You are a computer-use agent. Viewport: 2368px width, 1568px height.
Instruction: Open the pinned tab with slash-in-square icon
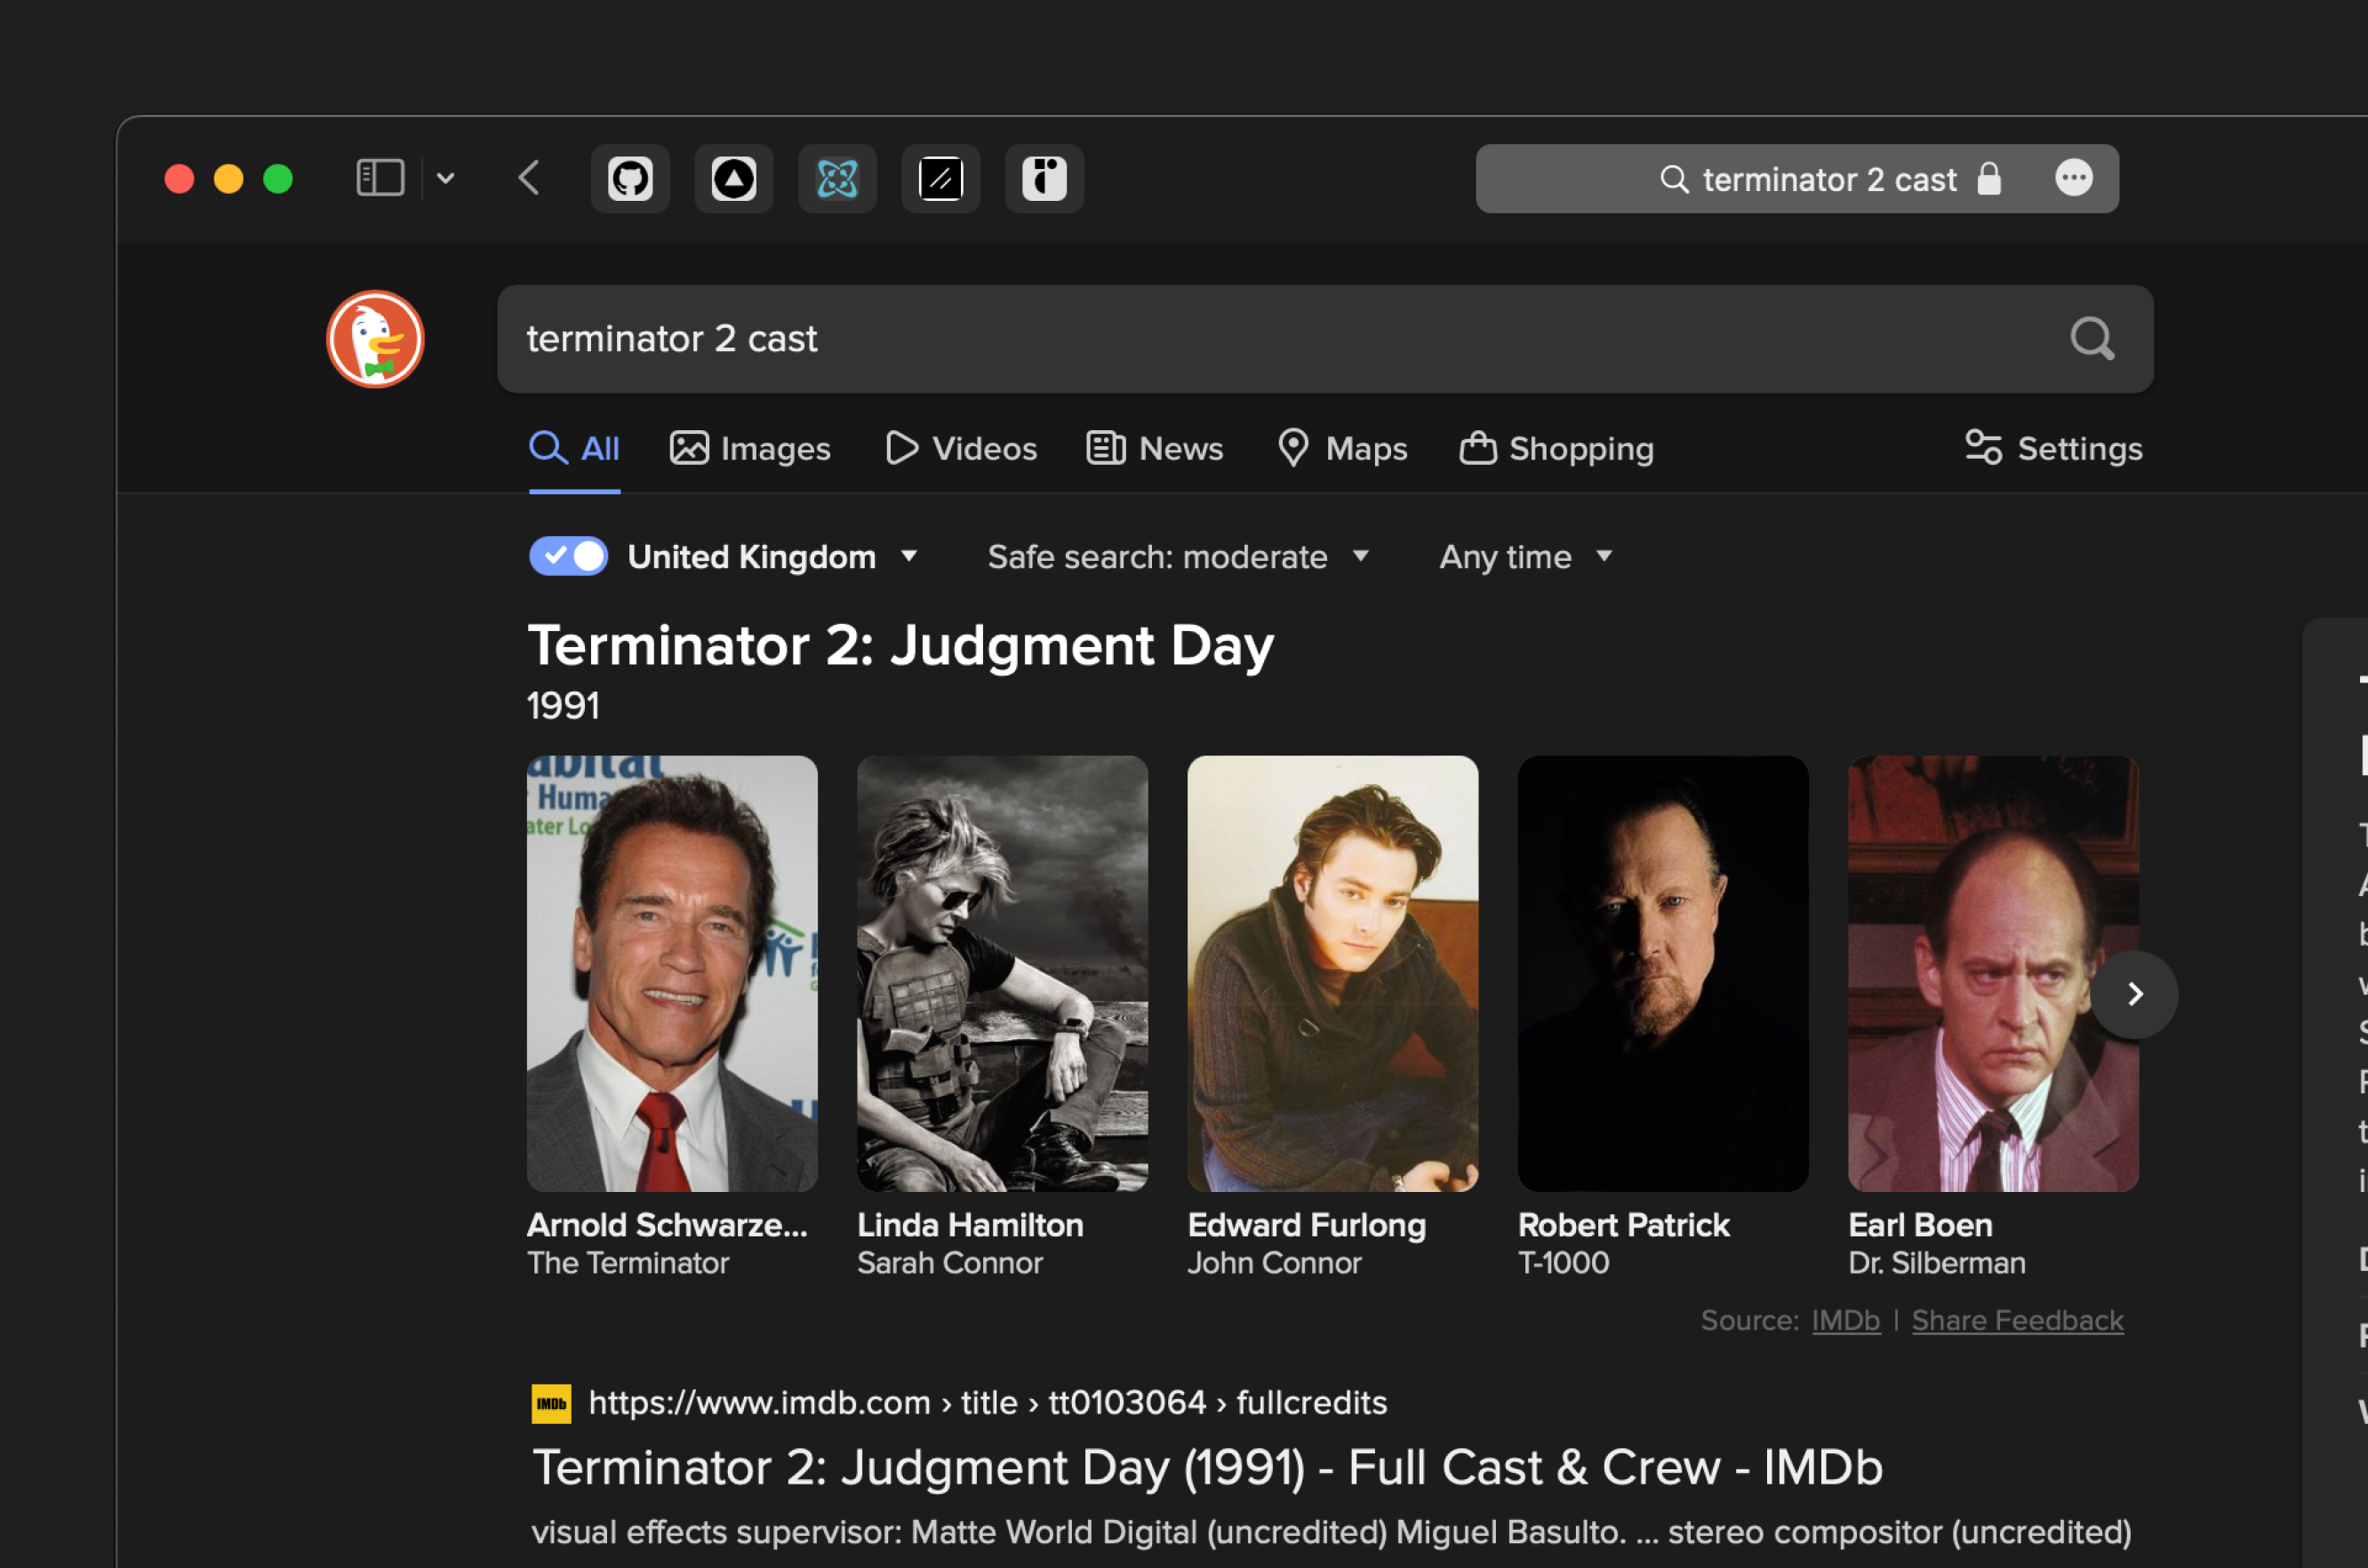tap(940, 179)
